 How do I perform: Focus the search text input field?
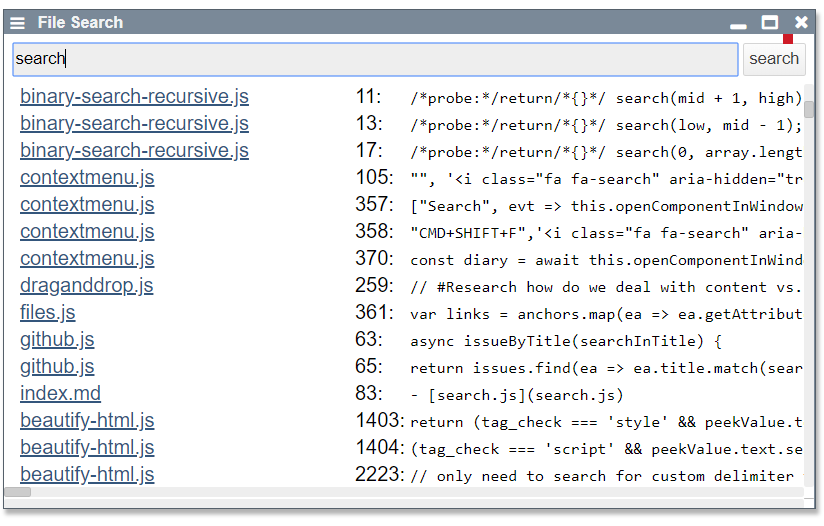375,59
